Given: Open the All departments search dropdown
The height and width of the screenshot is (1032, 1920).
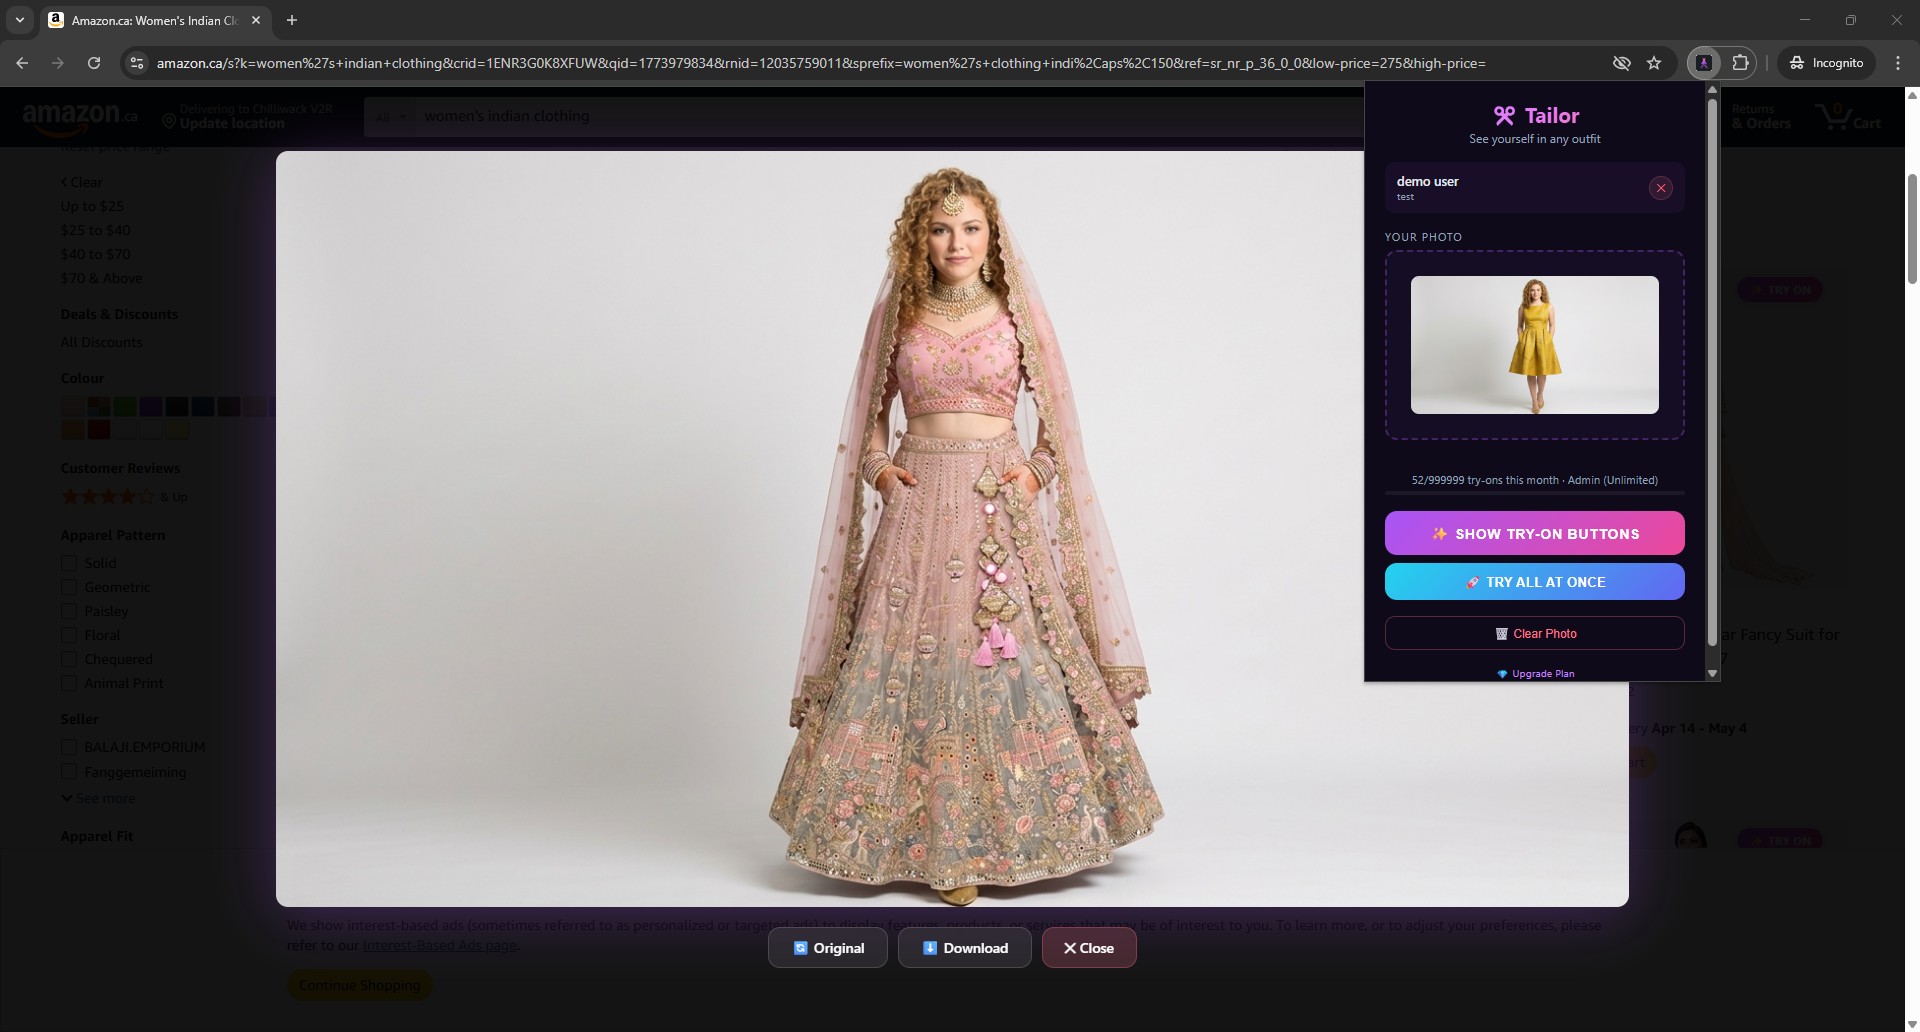Looking at the screenshot, I should coord(389,117).
